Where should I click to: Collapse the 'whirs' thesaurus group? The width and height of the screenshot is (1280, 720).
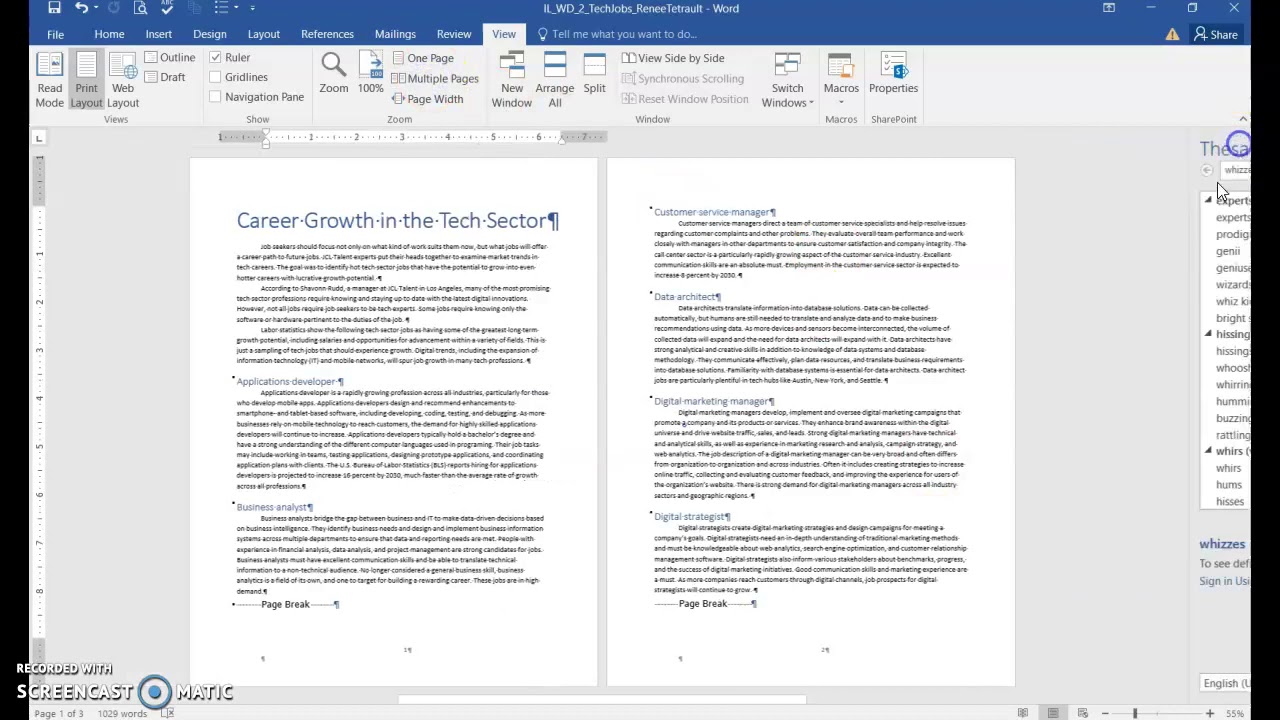tap(1208, 451)
